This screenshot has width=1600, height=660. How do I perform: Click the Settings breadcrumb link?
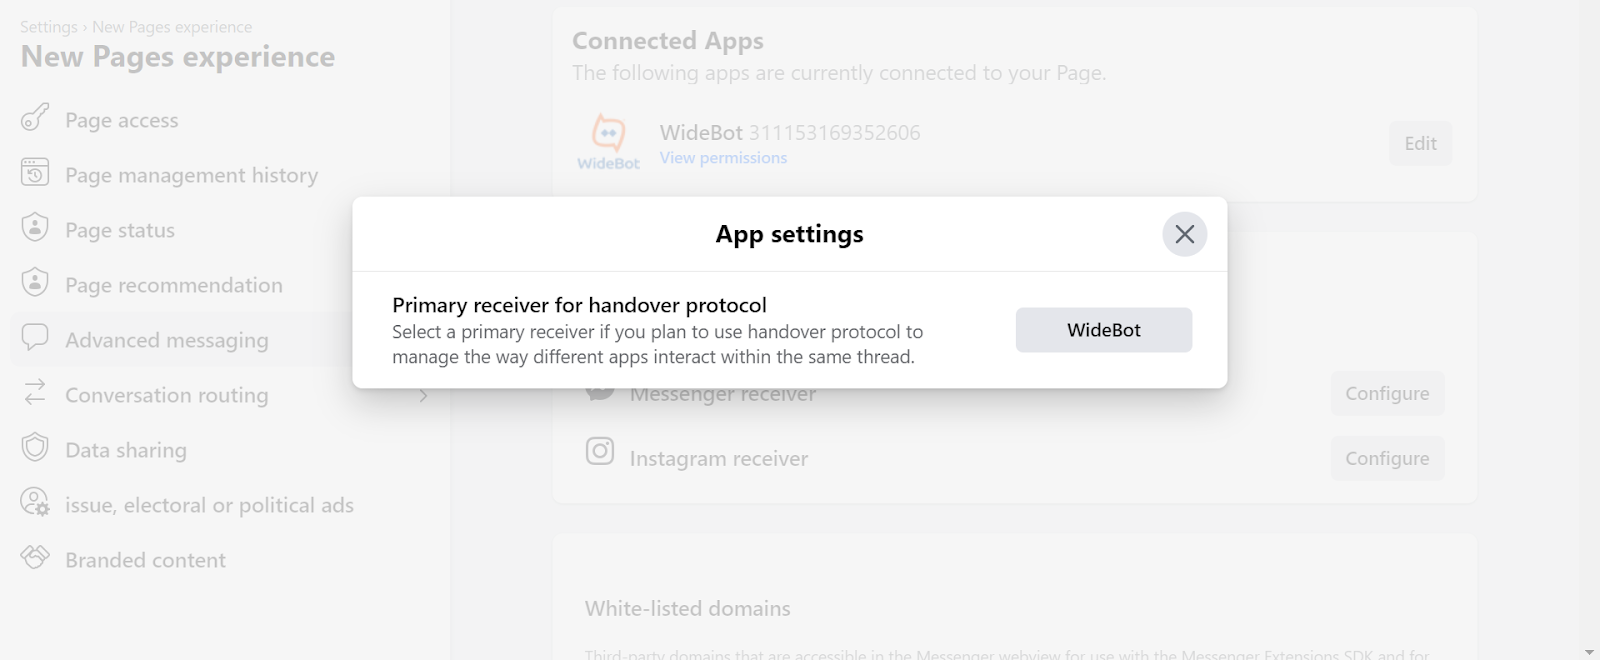[49, 27]
